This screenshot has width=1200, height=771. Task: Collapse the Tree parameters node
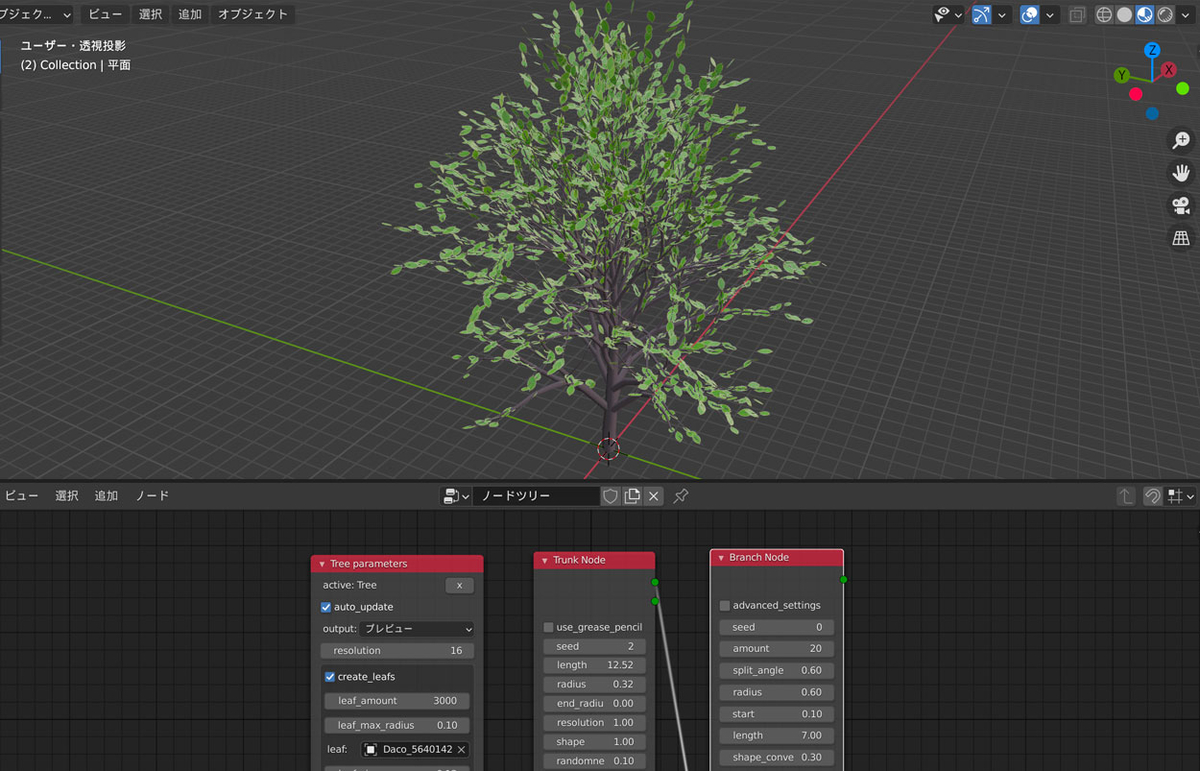(x=321, y=564)
